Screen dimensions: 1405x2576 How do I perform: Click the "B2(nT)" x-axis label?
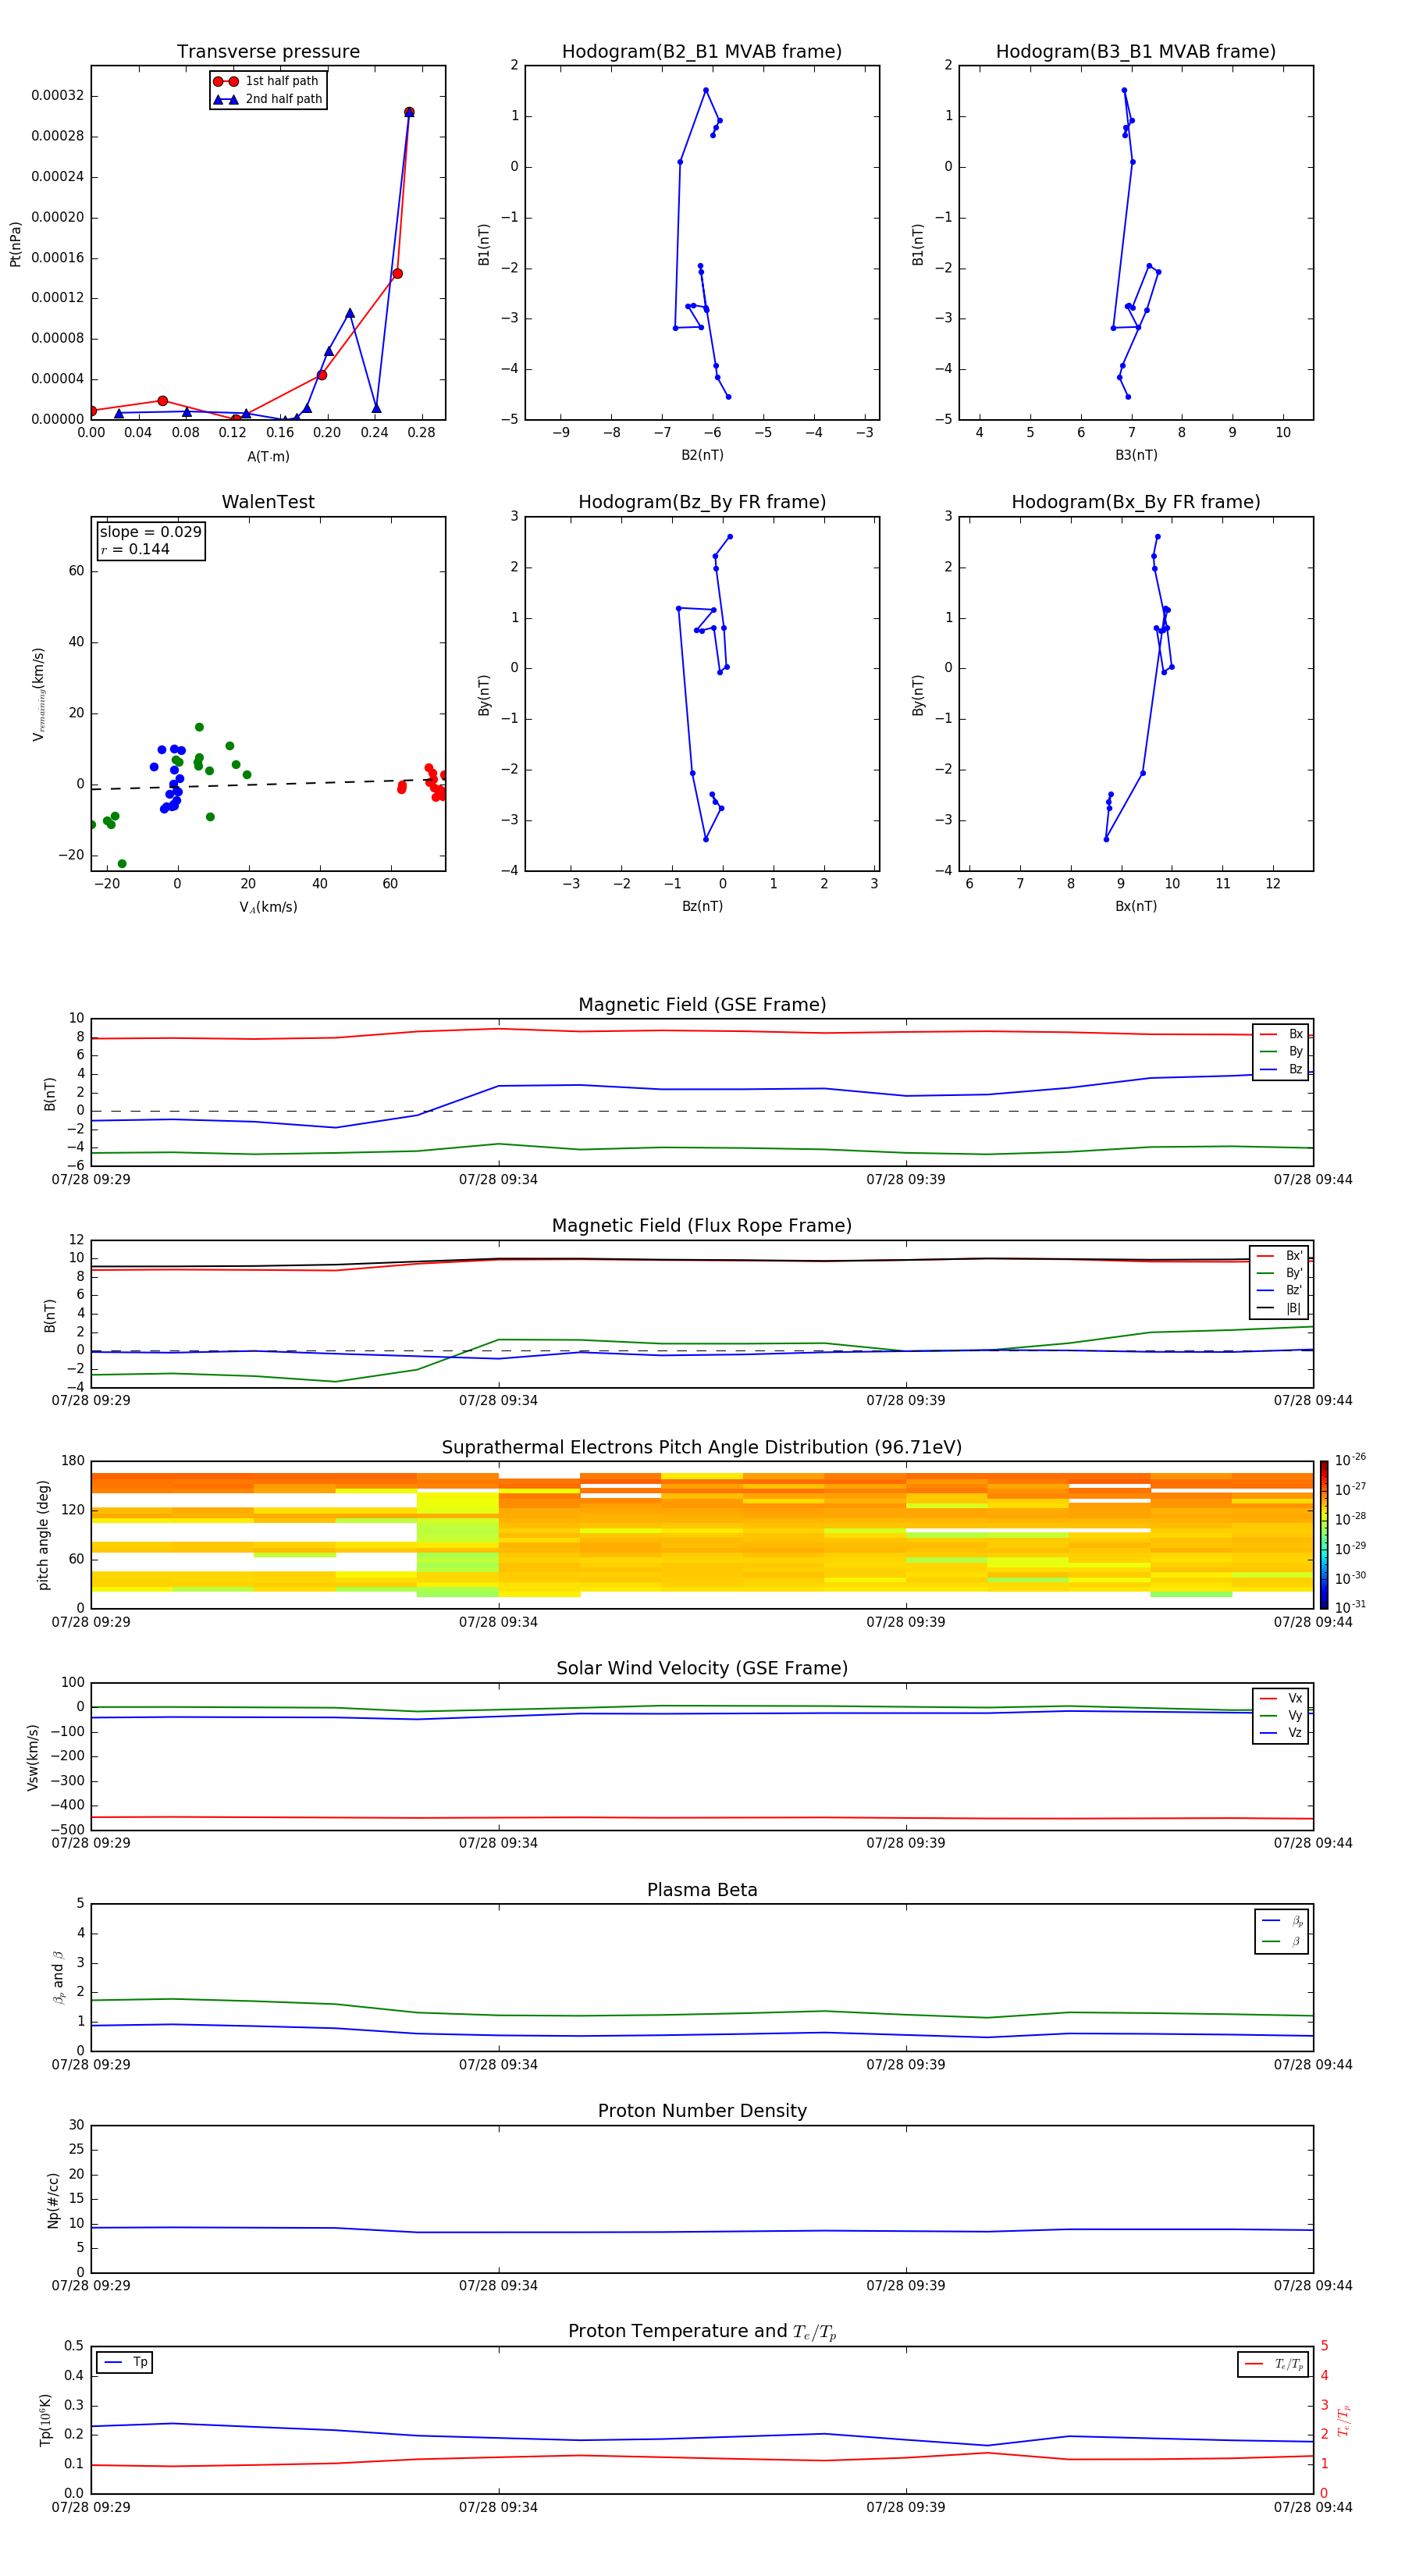click(x=702, y=455)
